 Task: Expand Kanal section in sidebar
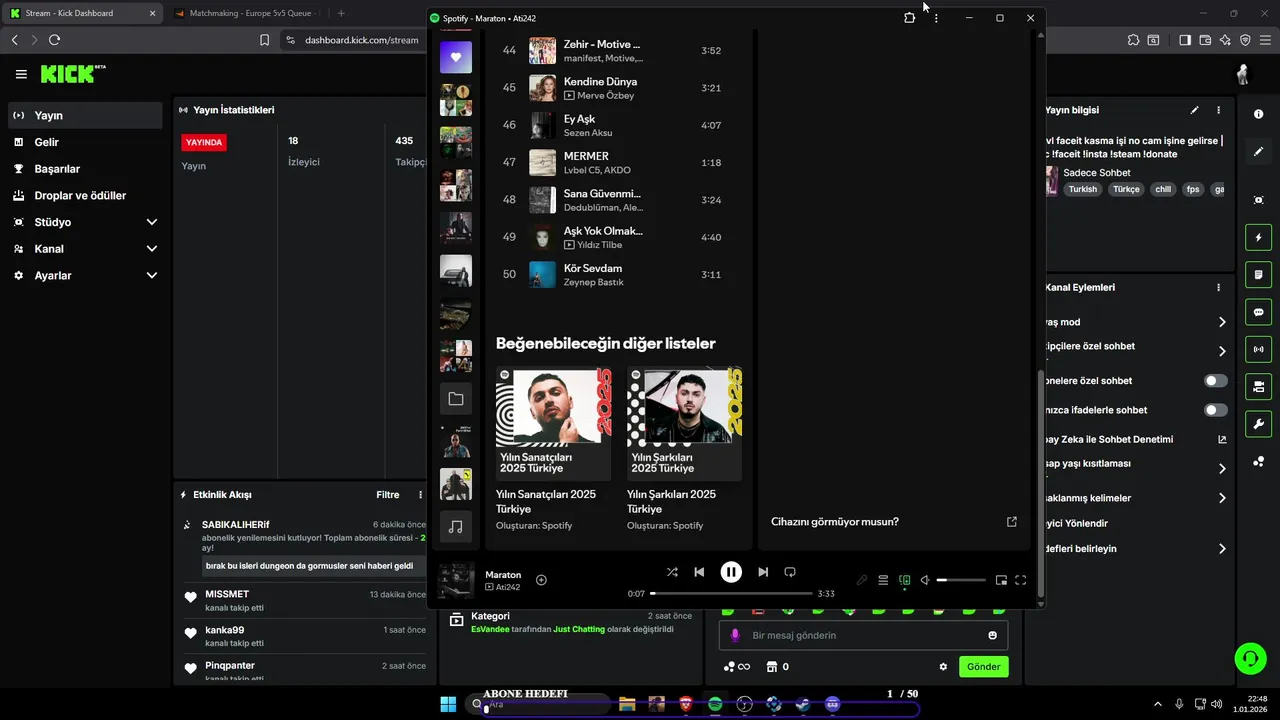[152, 249]
